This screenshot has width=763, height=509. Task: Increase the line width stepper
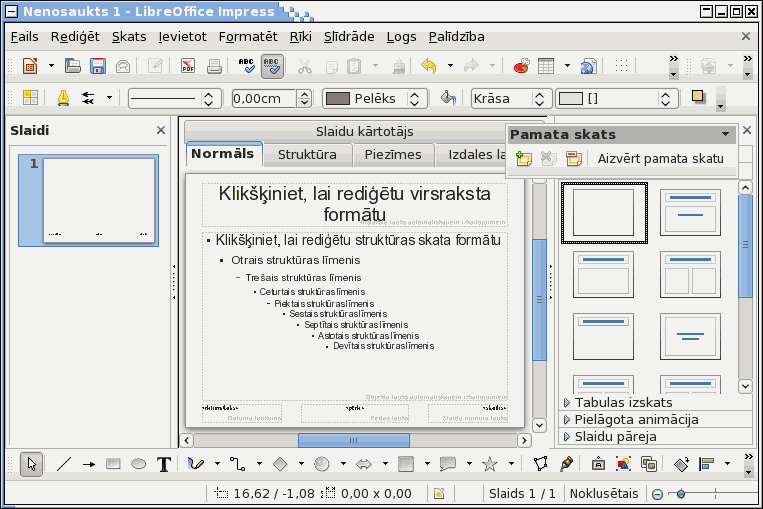[304, 94]
